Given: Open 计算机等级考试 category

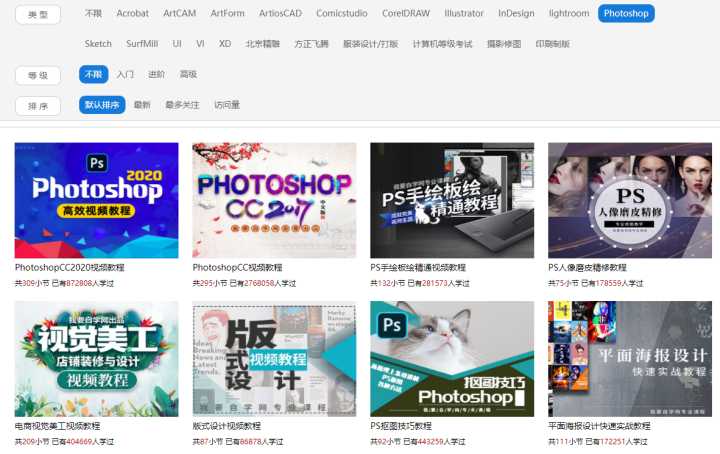Looking at the screenshot, I should pyautogui.click(x=442, y=44).
